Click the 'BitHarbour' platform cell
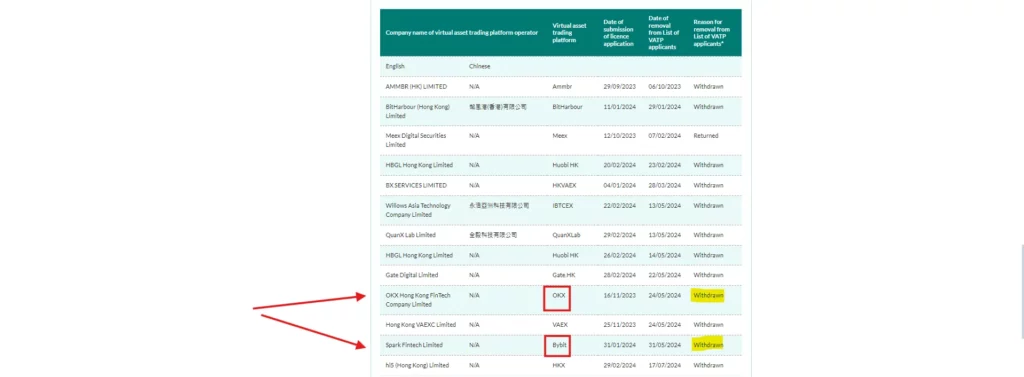Screen dimensions: 1024x377 [x=567, y=107]
